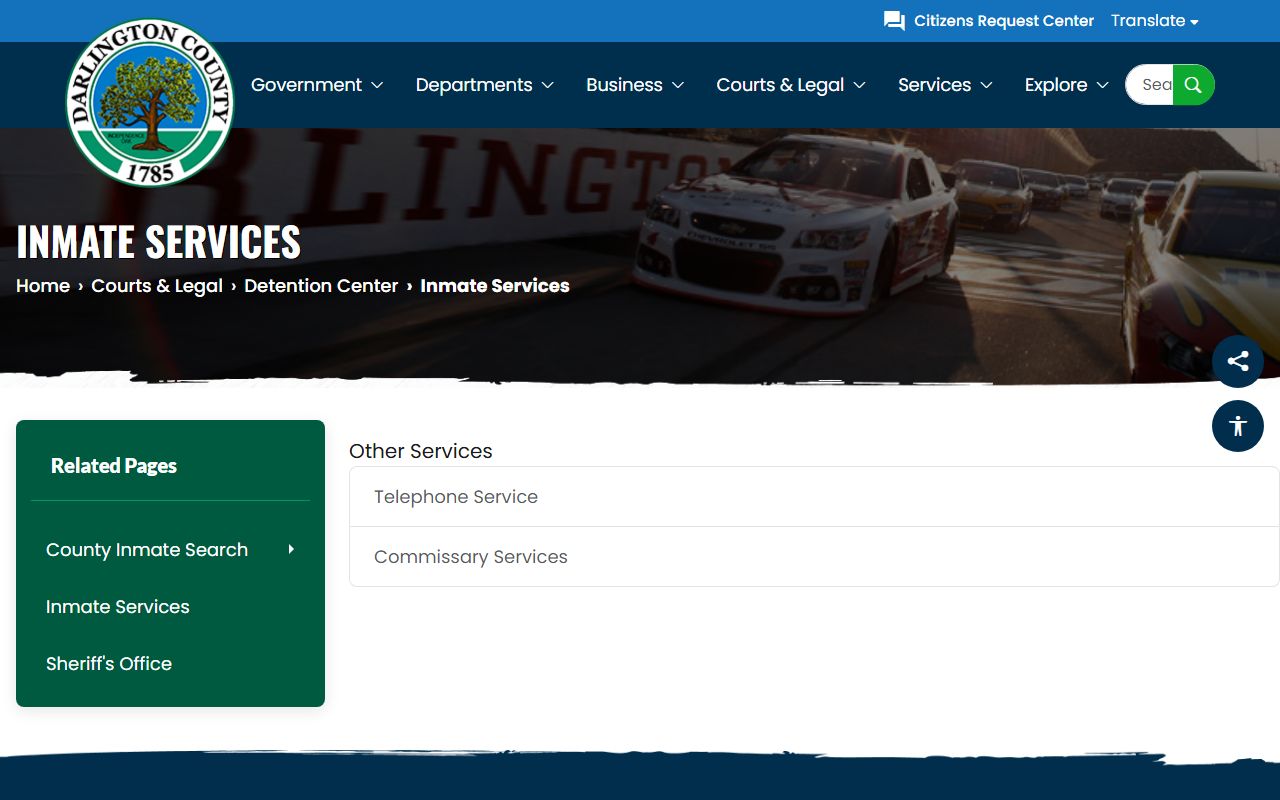Open Citizens Request Center link
Screen dimensions: 1280x800
click(1004, 21)
